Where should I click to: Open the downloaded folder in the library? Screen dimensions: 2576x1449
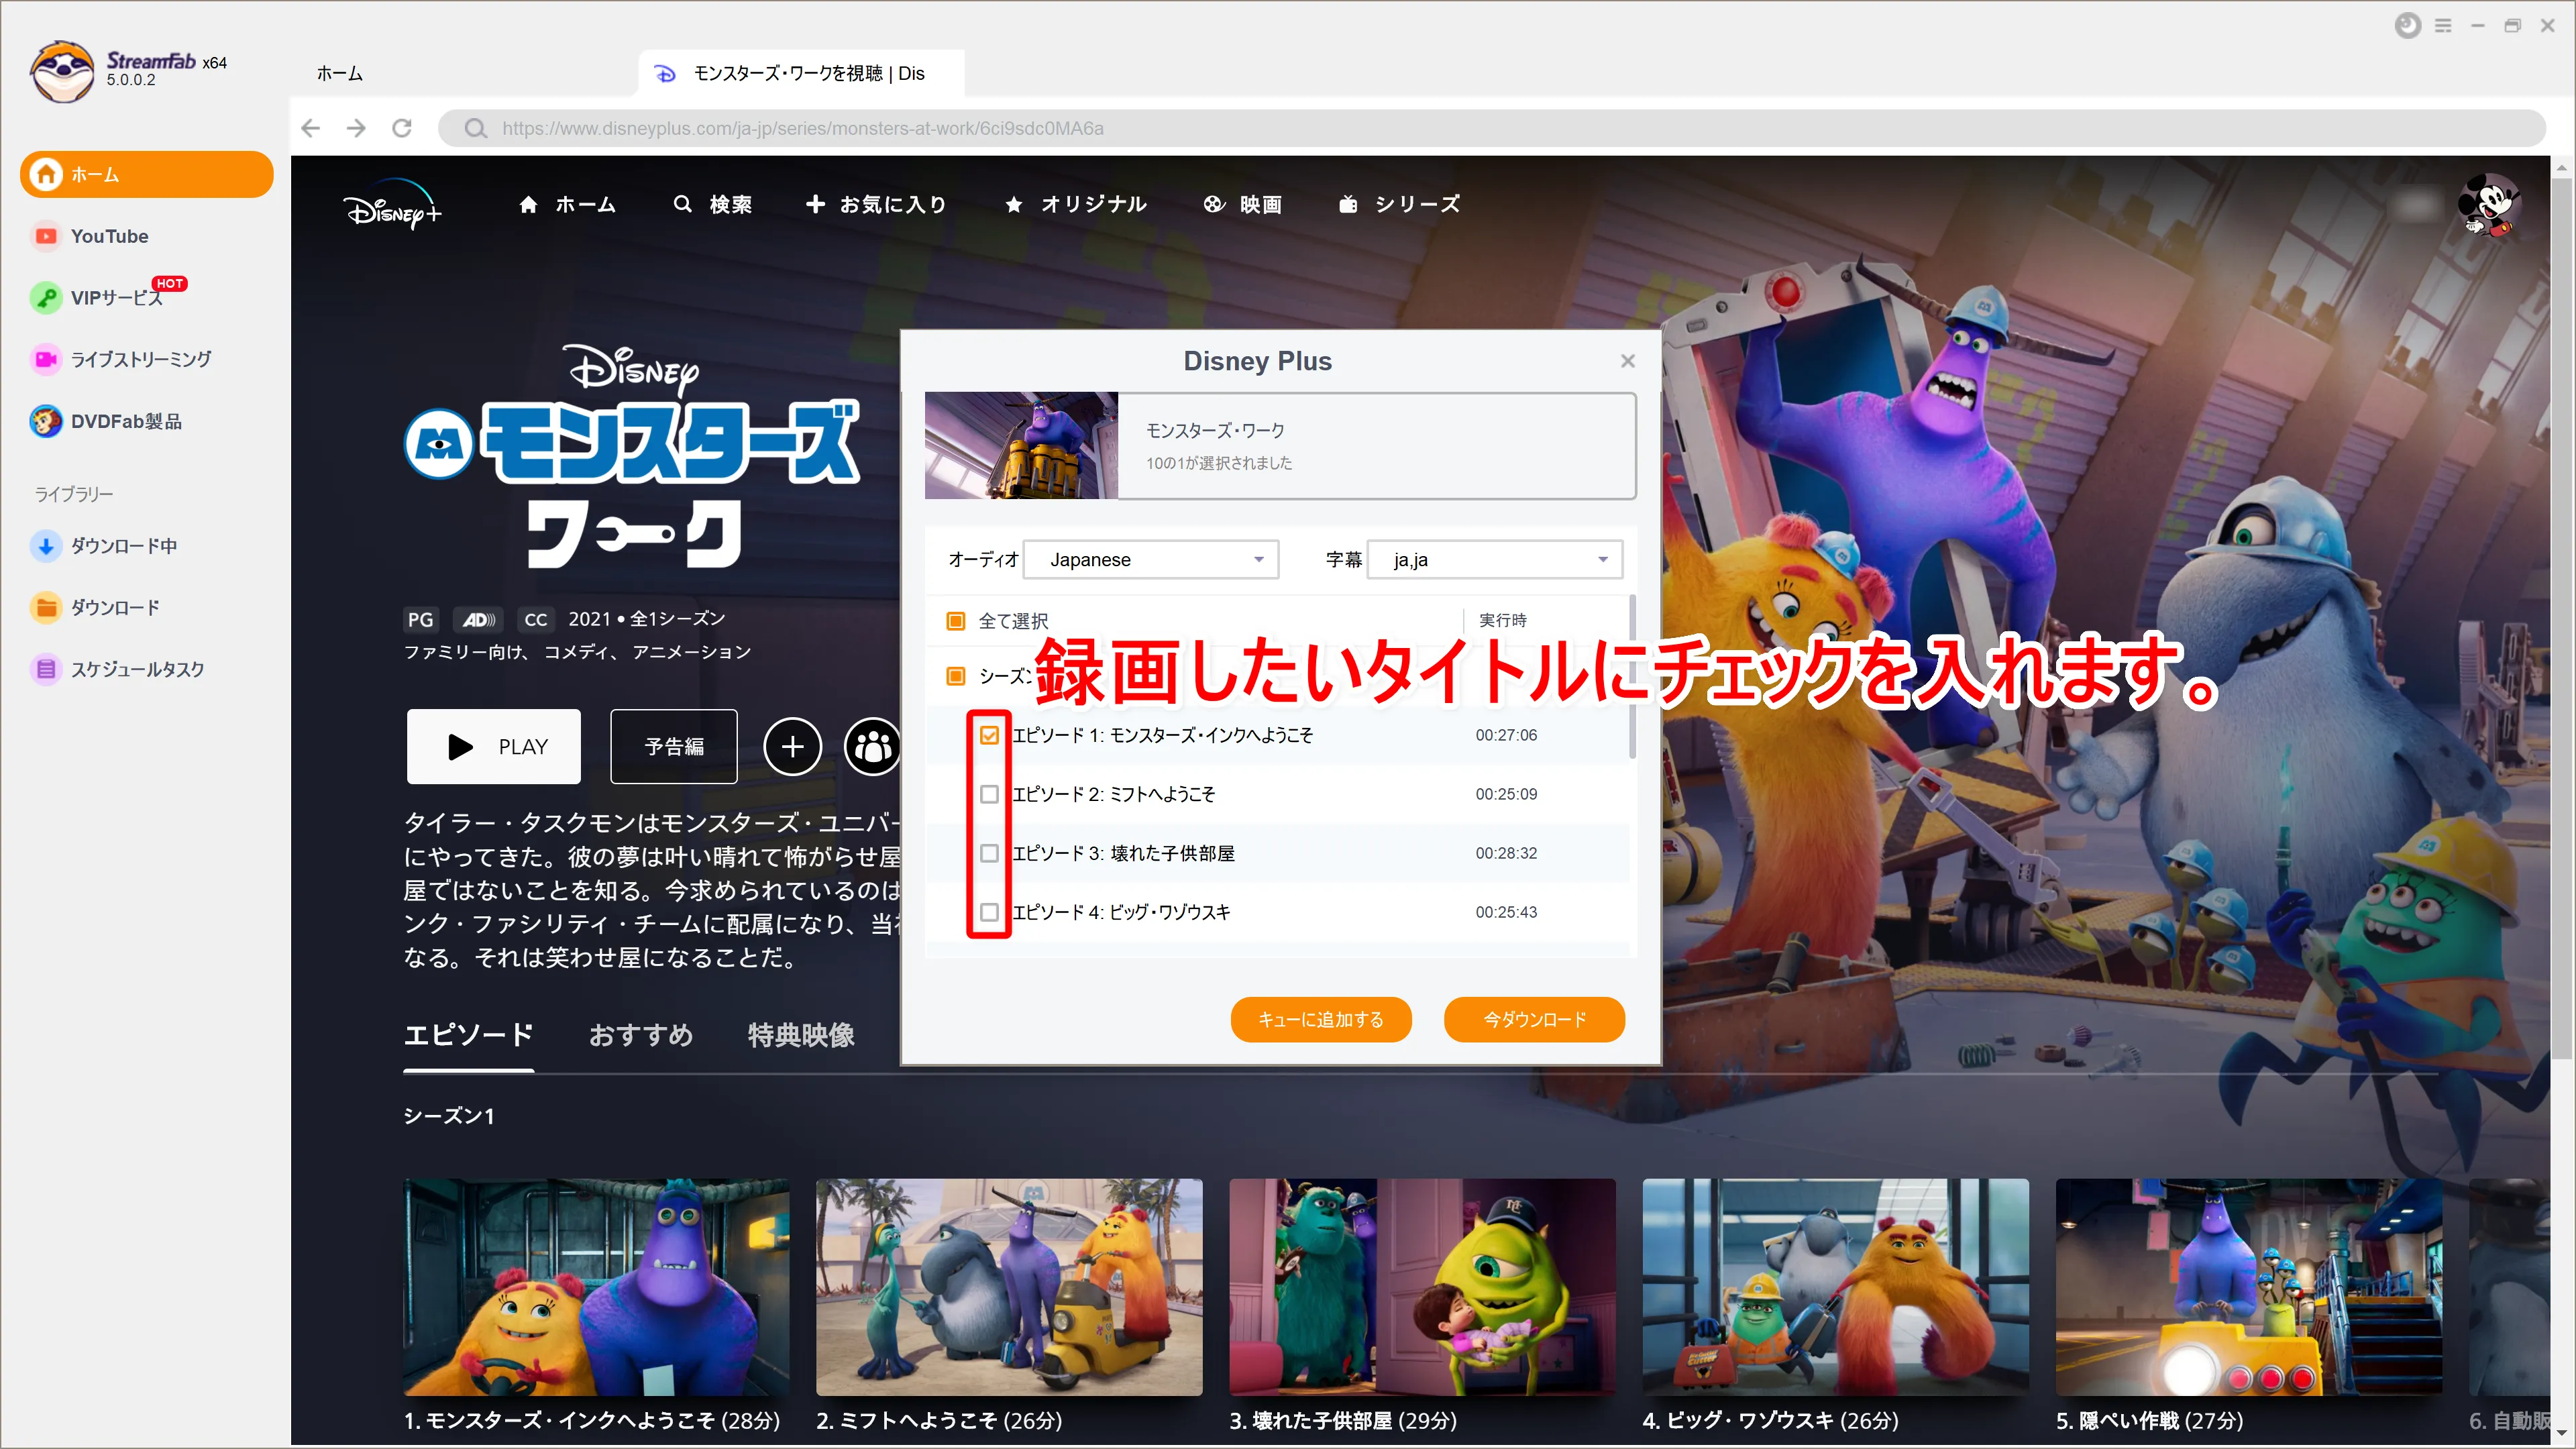pyautogui.click(x=95, y=607)
